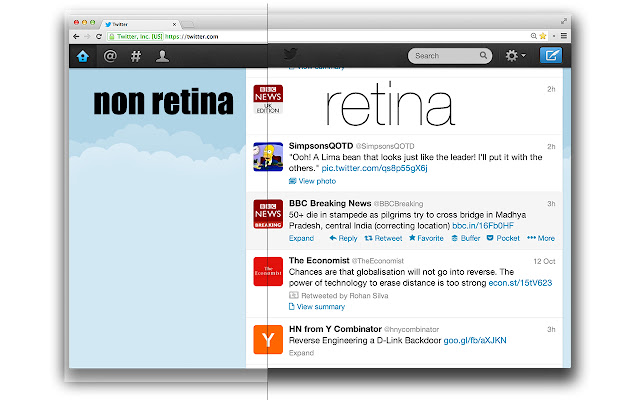640x400 pixels.
Task: Select the Twitter browser tab
Action: (x=139, y=24)
